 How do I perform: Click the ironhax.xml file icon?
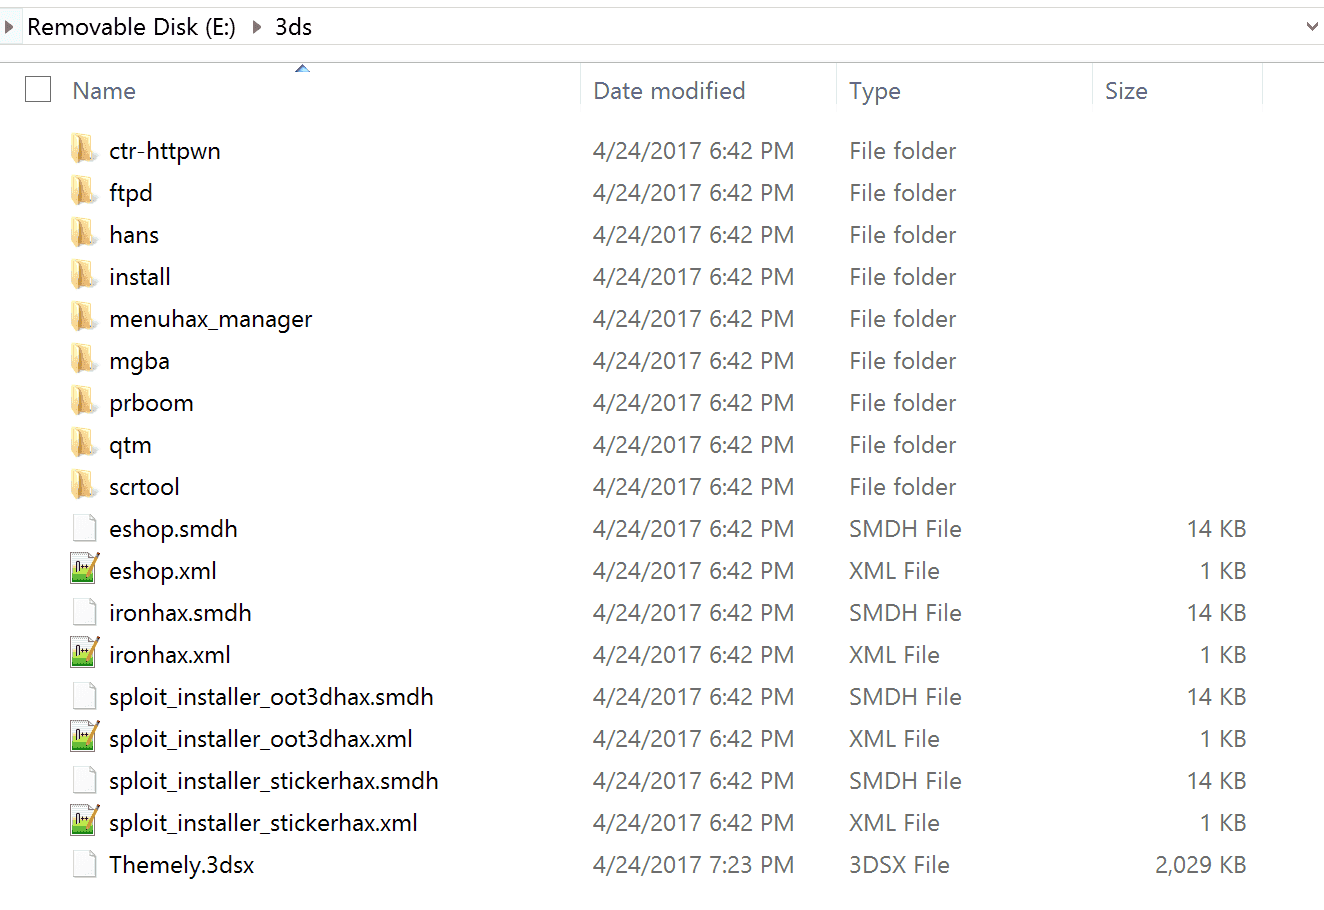click(x=84, y=654)
